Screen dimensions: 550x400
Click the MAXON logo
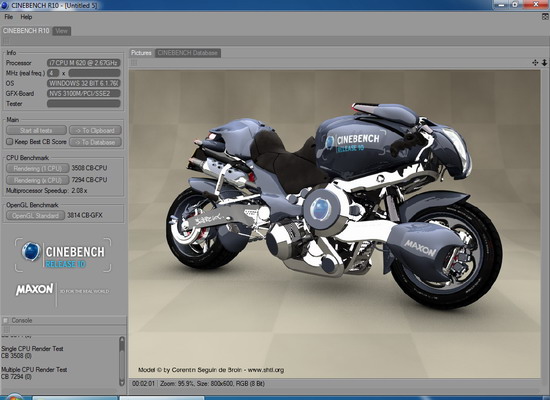tap(34, 289)
